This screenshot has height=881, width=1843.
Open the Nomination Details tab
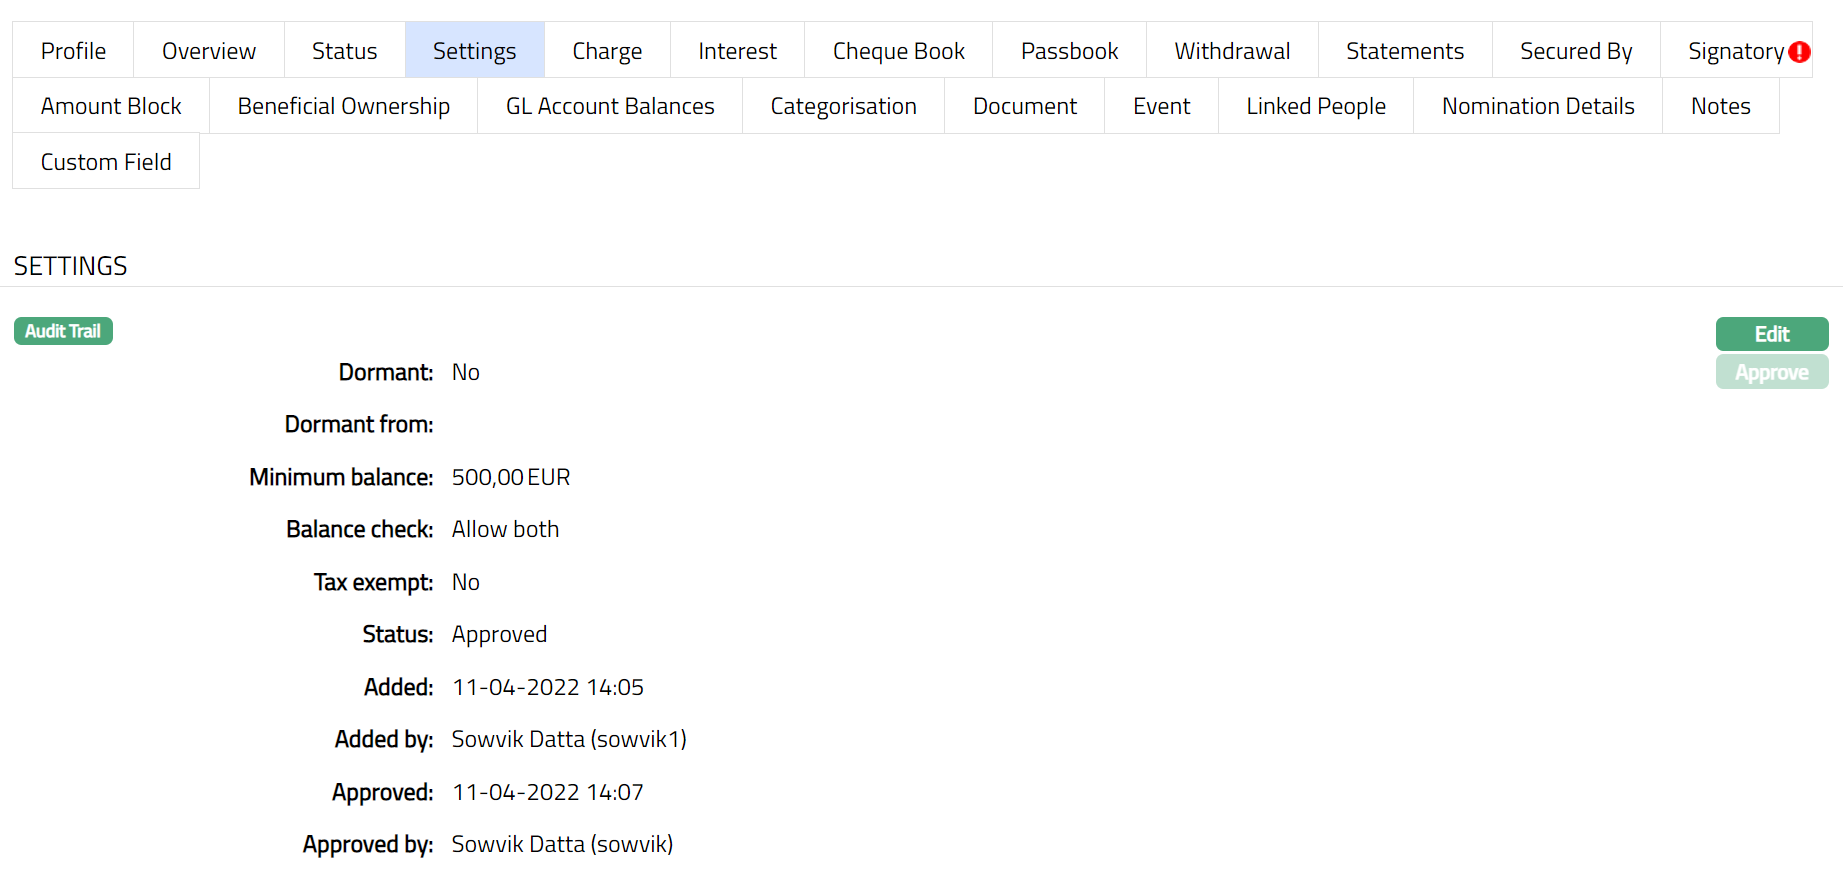point(1537,106)
